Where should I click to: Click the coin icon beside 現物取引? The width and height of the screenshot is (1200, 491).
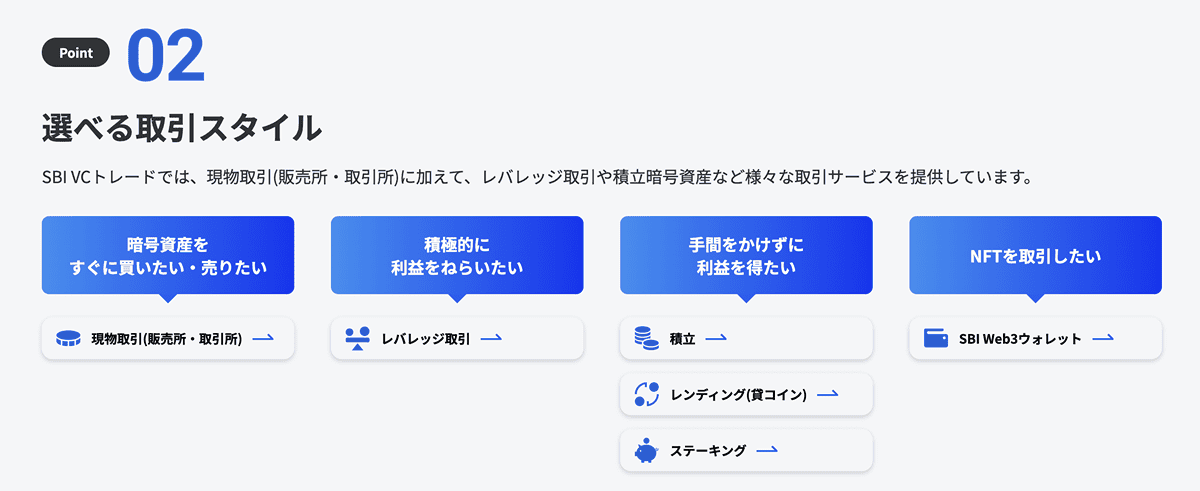pos(68,339)
